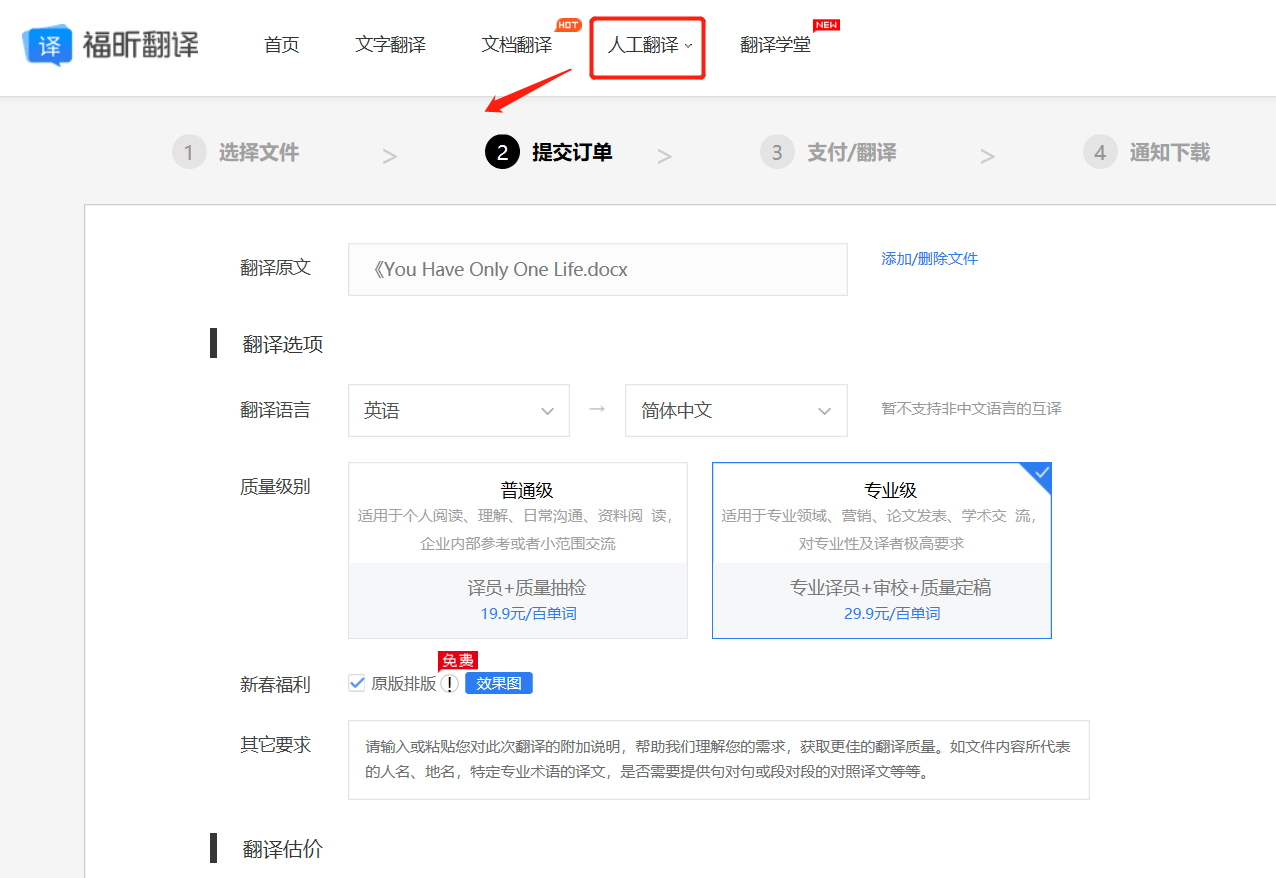Uncheck the 原版排版 checkbox

pyautogui.click(x=357, y=682)
